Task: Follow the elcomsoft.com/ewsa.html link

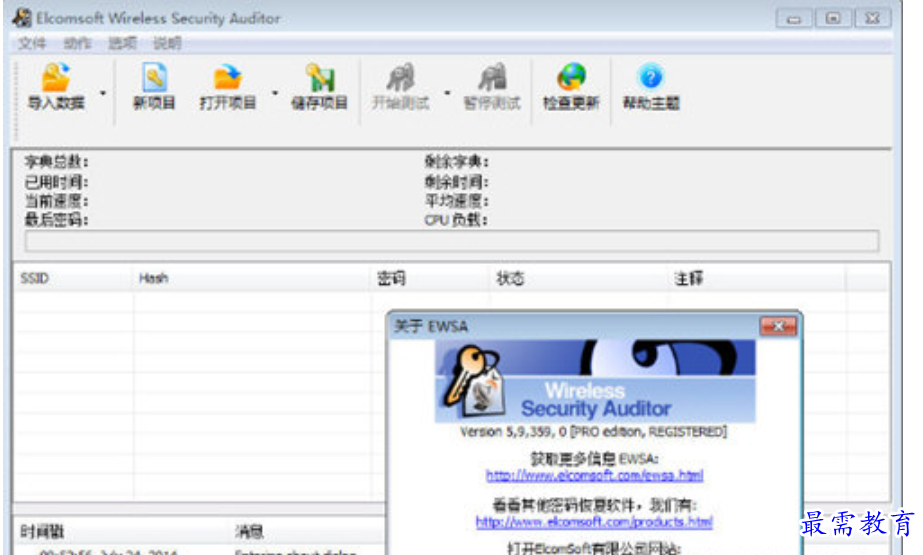Action: click(595, 475)
